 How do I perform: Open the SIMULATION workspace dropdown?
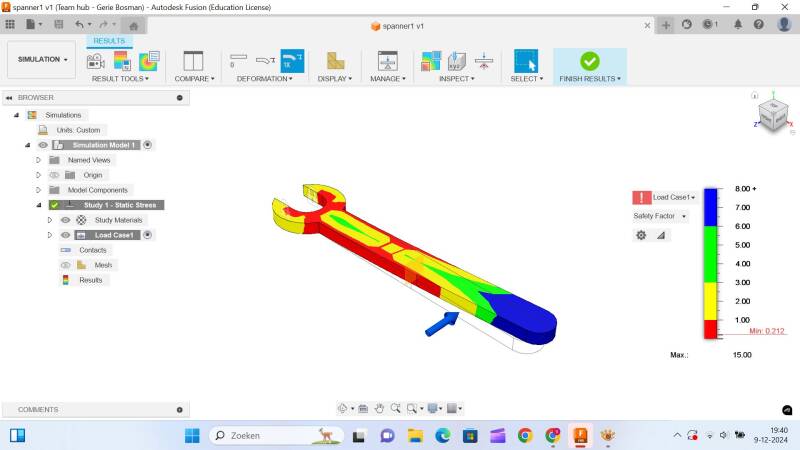pos(42,60)
